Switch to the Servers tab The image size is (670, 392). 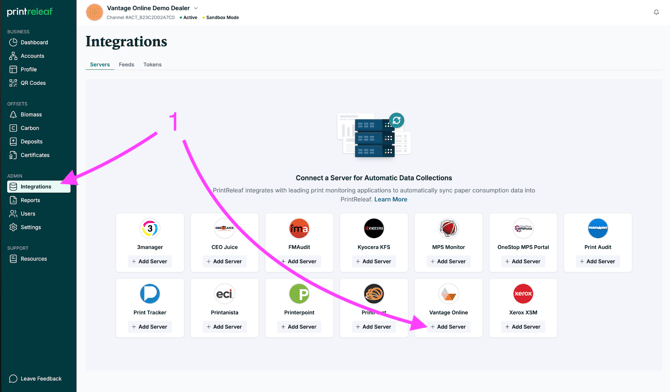[x=100, y=65]
